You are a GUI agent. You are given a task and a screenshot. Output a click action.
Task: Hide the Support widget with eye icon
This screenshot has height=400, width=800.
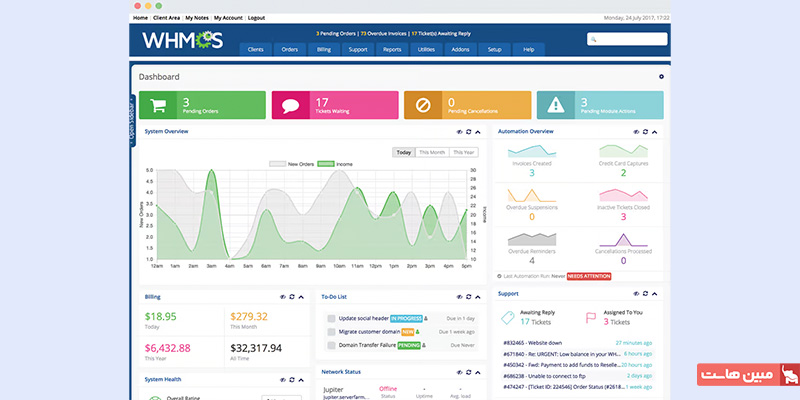pos(636,293)
